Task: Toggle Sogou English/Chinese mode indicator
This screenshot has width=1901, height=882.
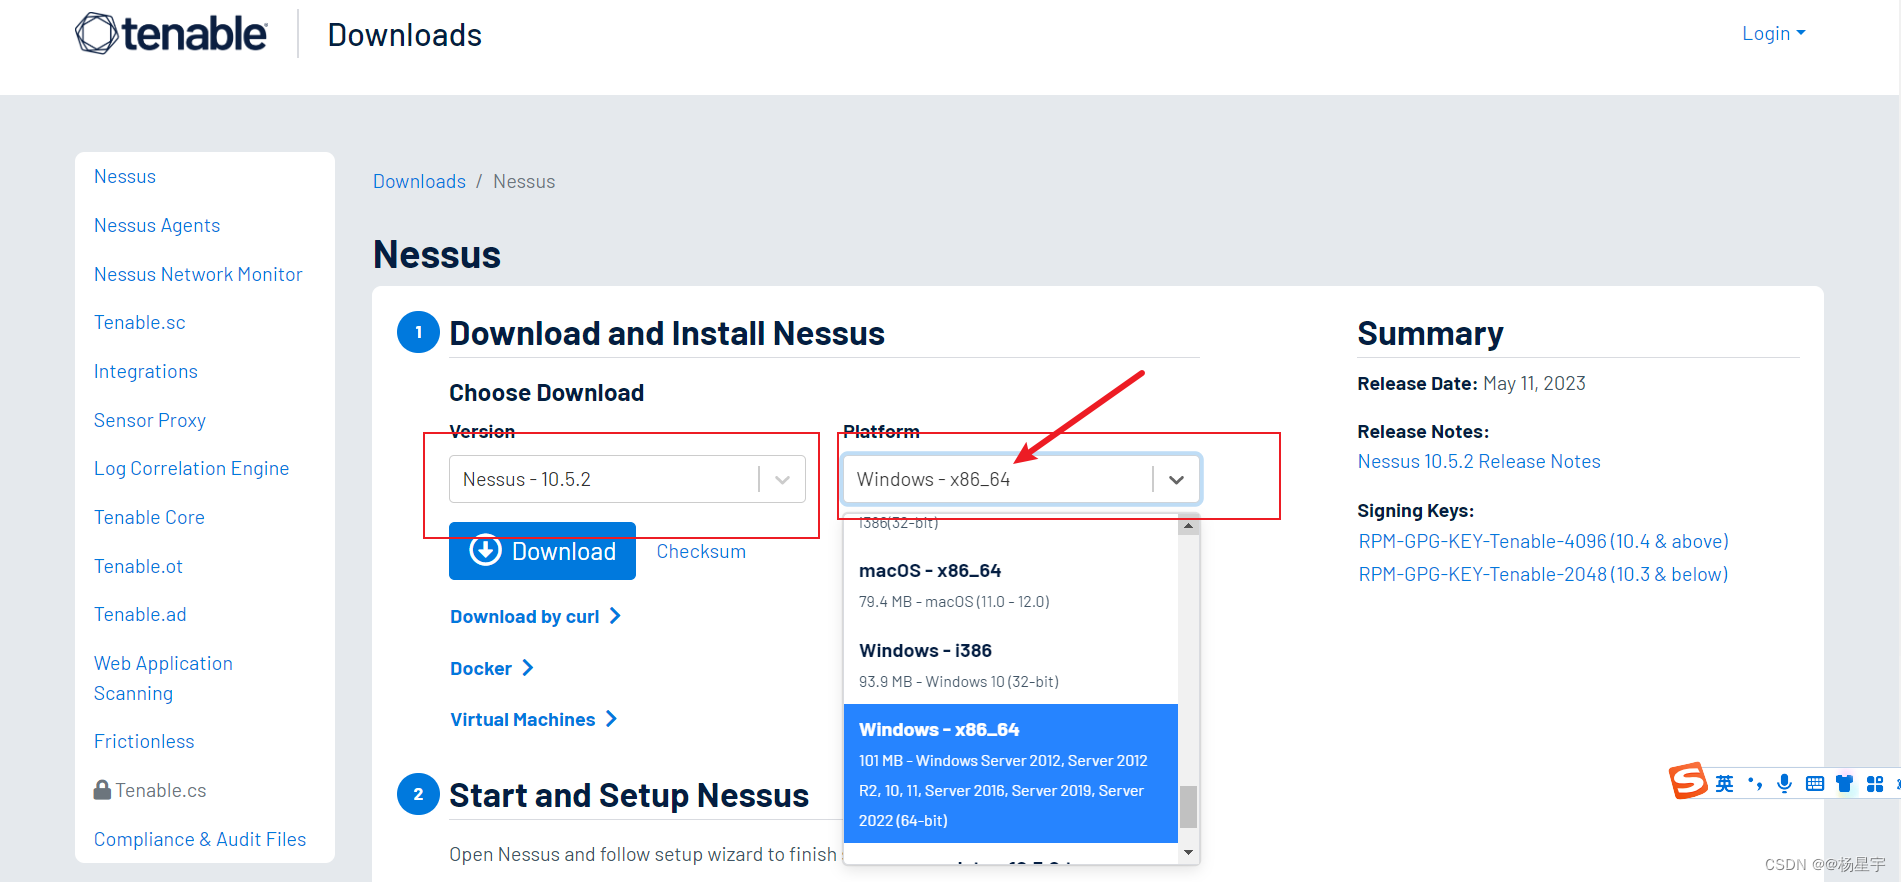Action: [x=1725, y=783]
